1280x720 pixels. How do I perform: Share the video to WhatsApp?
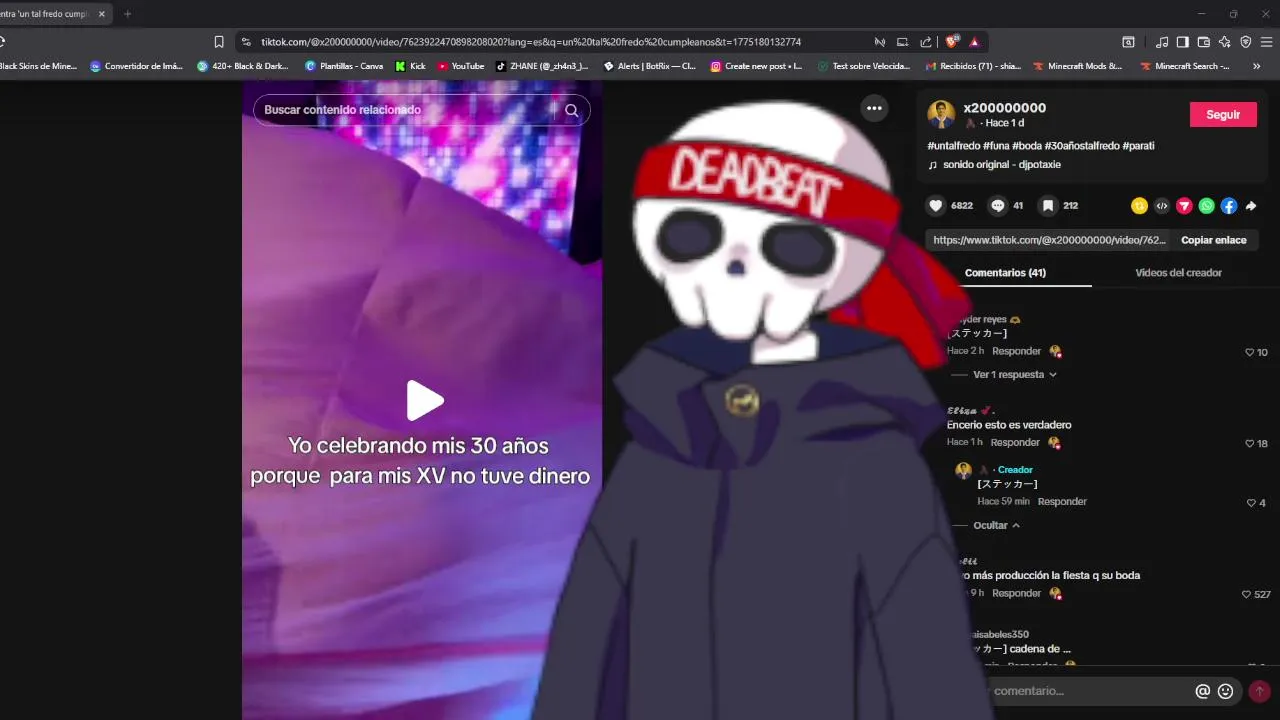[1207, 206]
